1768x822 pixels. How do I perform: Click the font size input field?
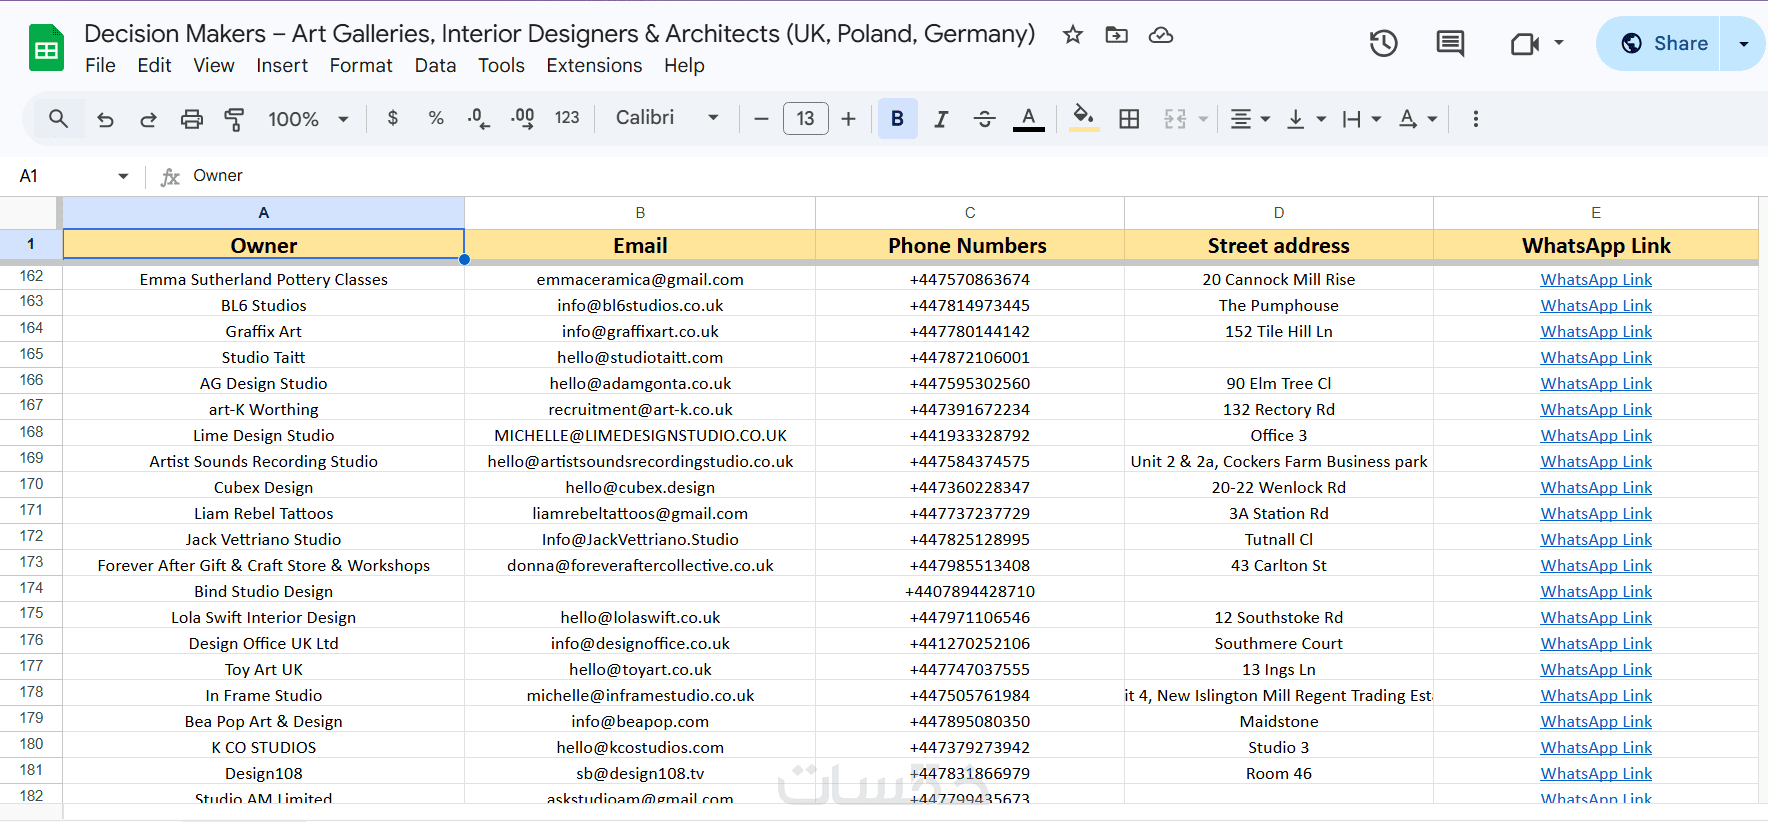[805, 119]
